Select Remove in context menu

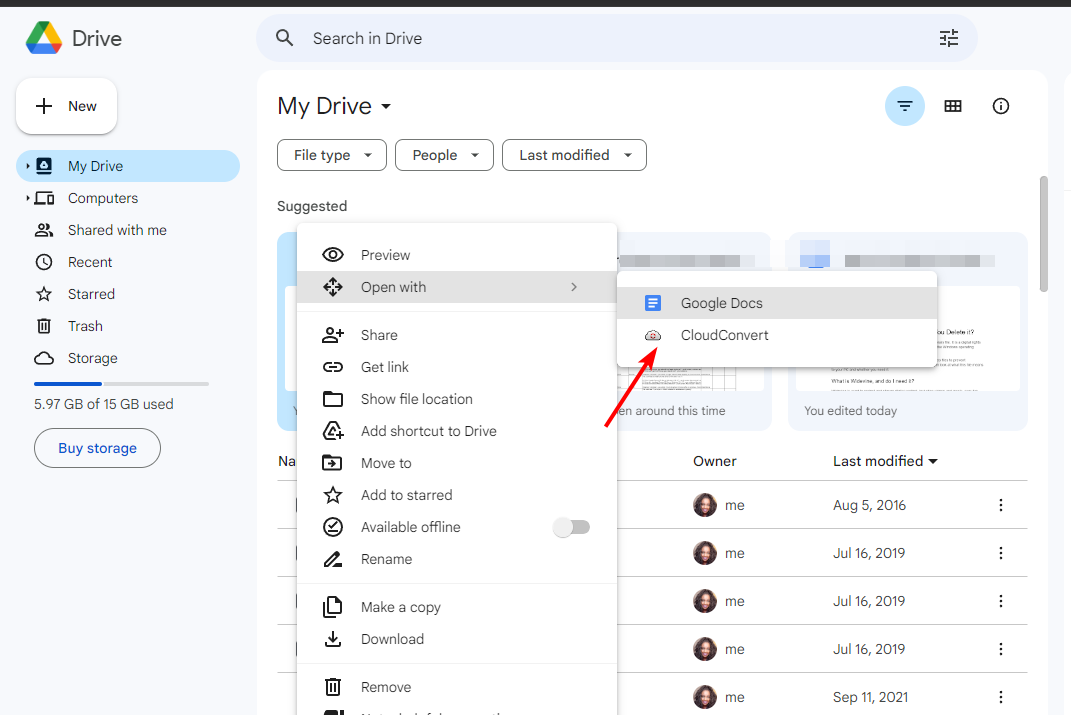tap(457, 687)
